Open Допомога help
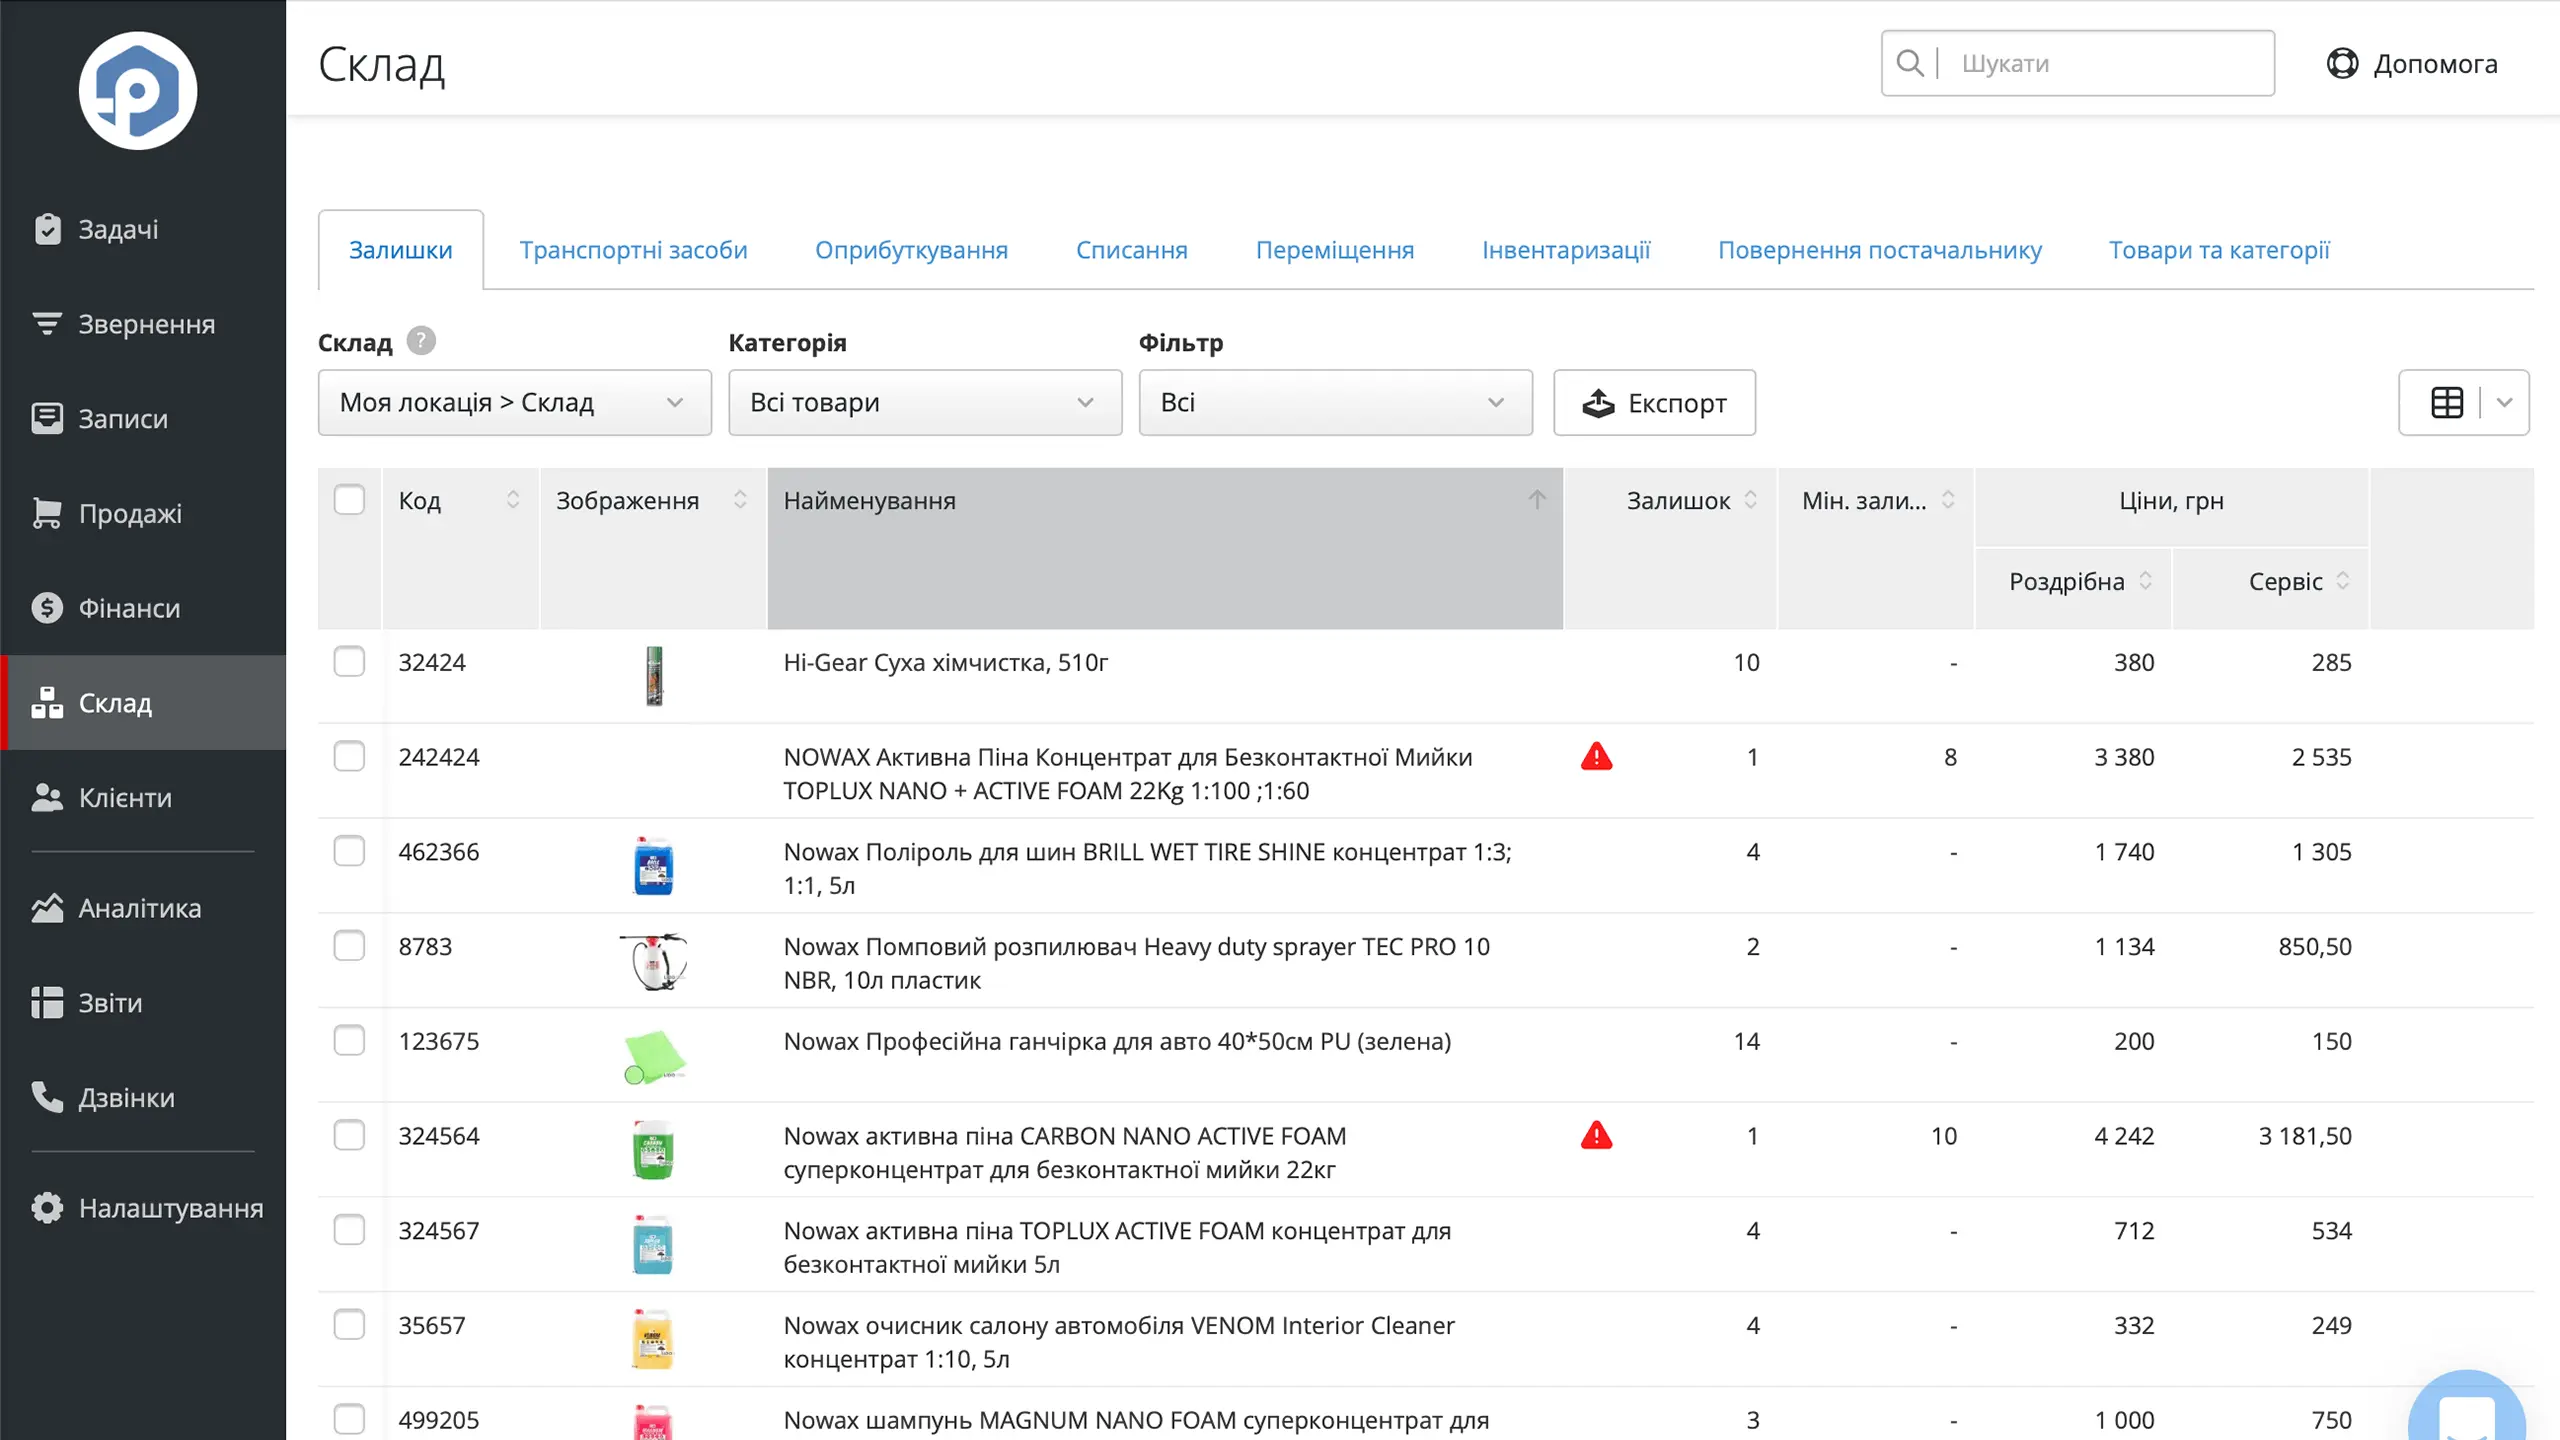2560x1440 pixels. pos(2411,64)
